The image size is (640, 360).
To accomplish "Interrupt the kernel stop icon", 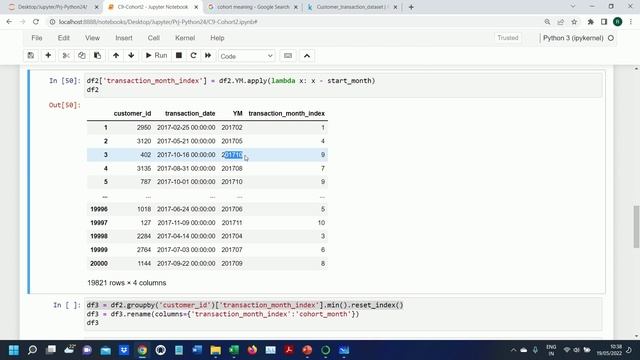I will [x=179, y=56].
